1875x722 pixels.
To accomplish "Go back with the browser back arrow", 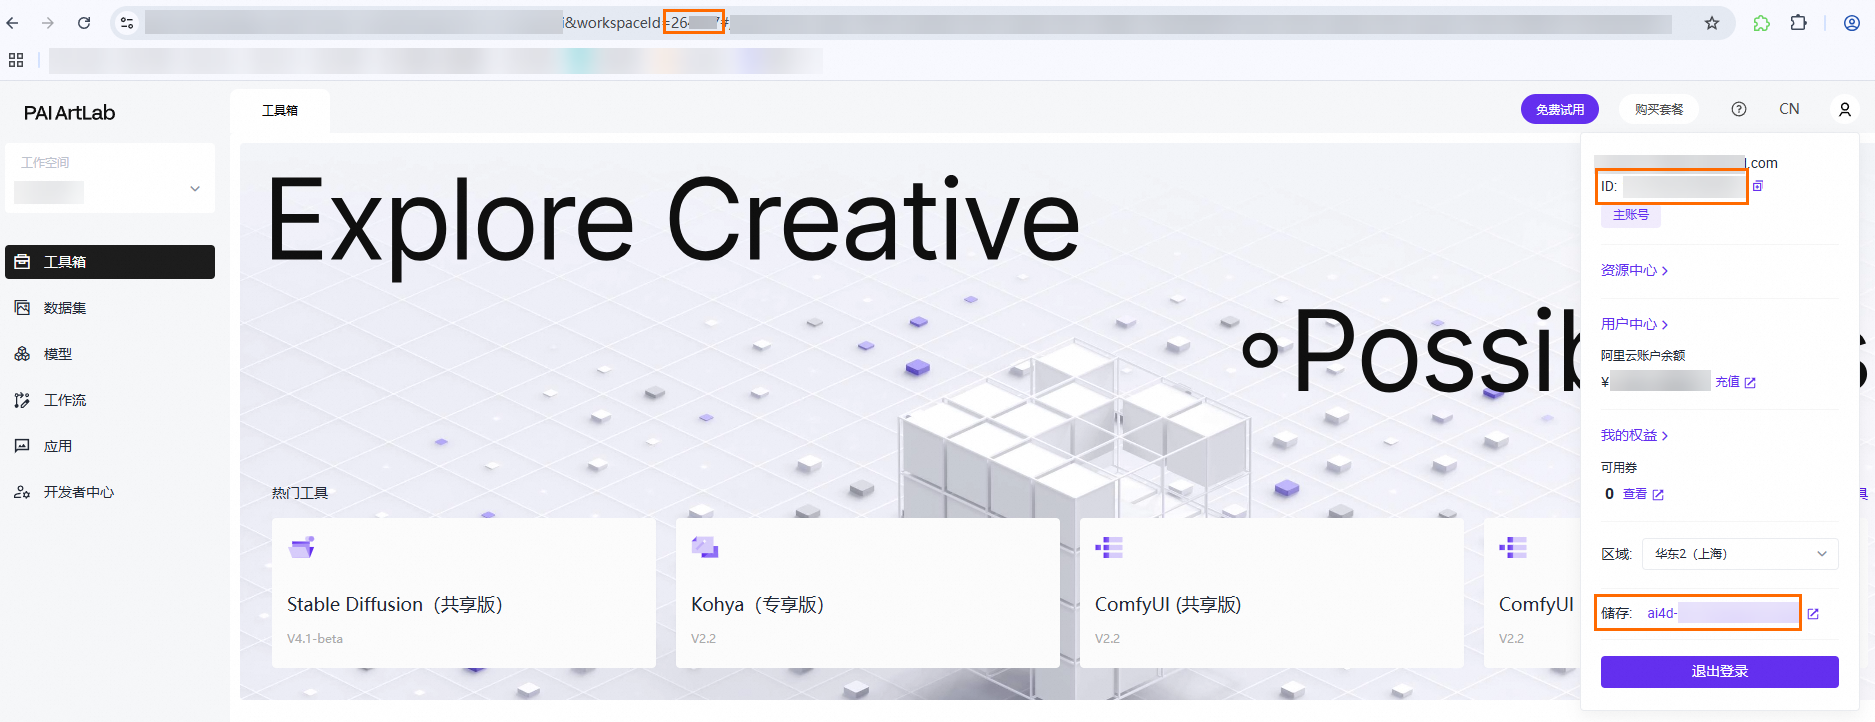I will [x=13, y=22].
